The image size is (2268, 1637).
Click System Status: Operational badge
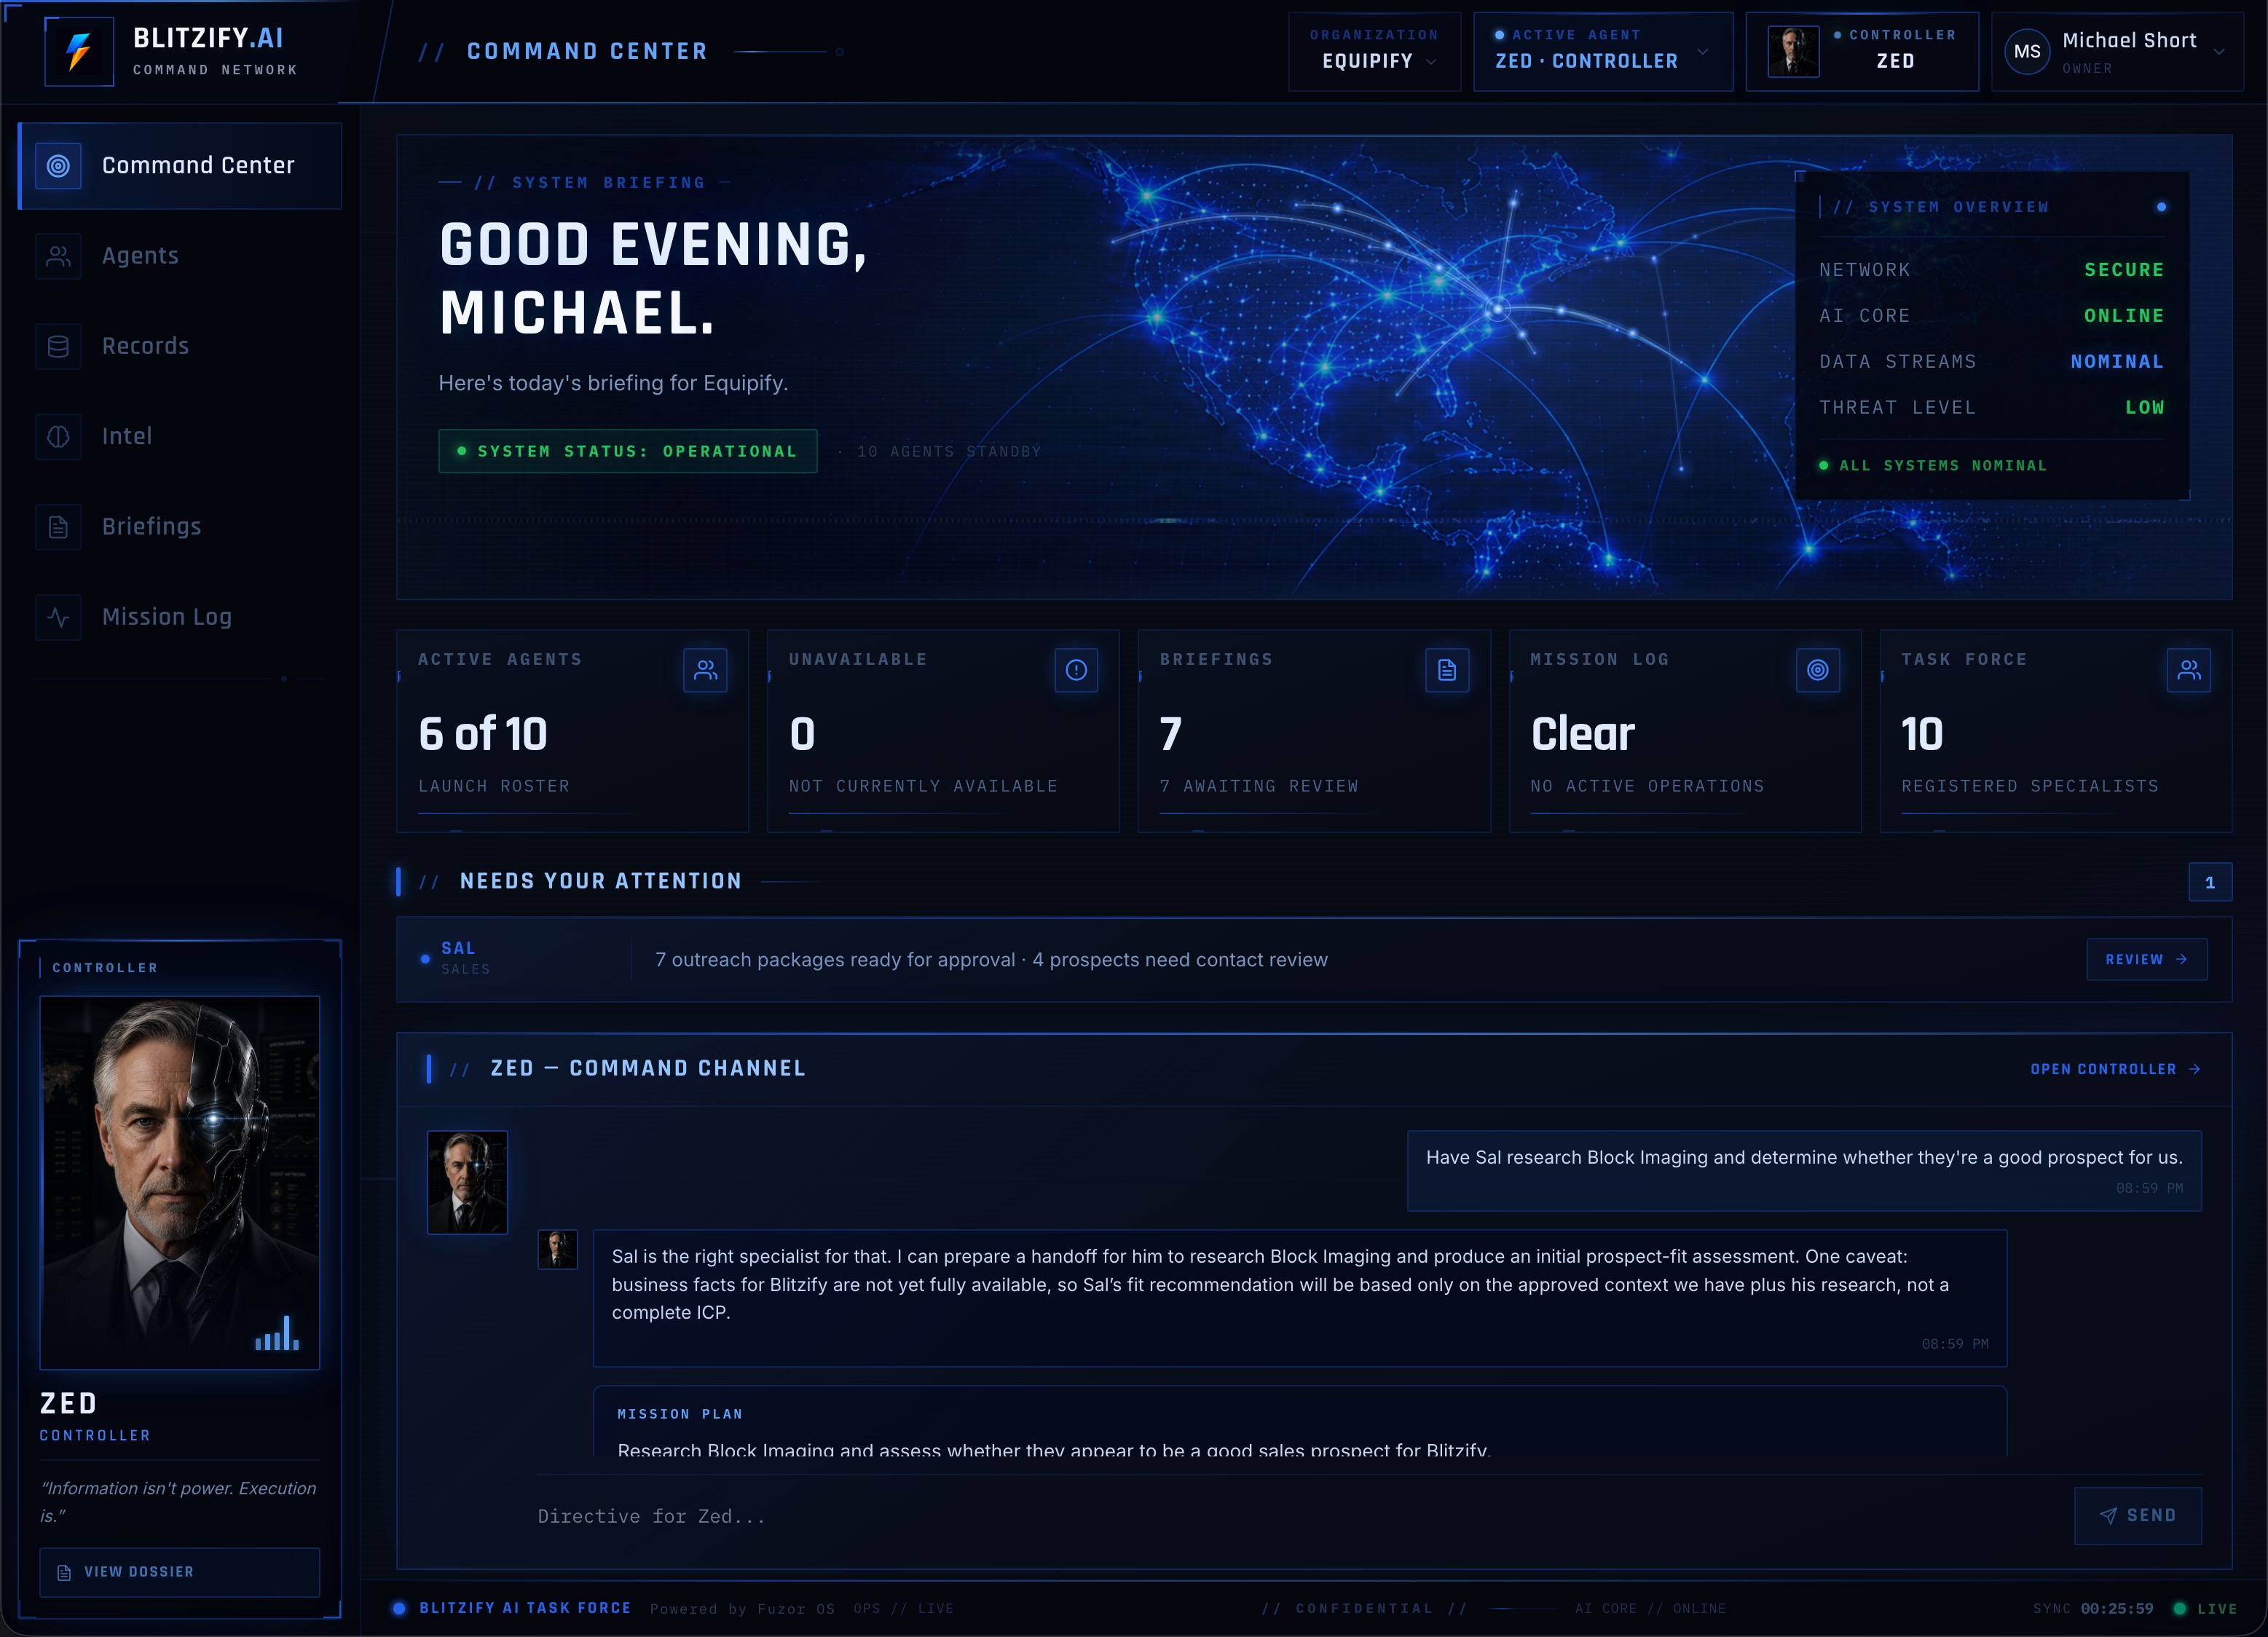point(628,451)
